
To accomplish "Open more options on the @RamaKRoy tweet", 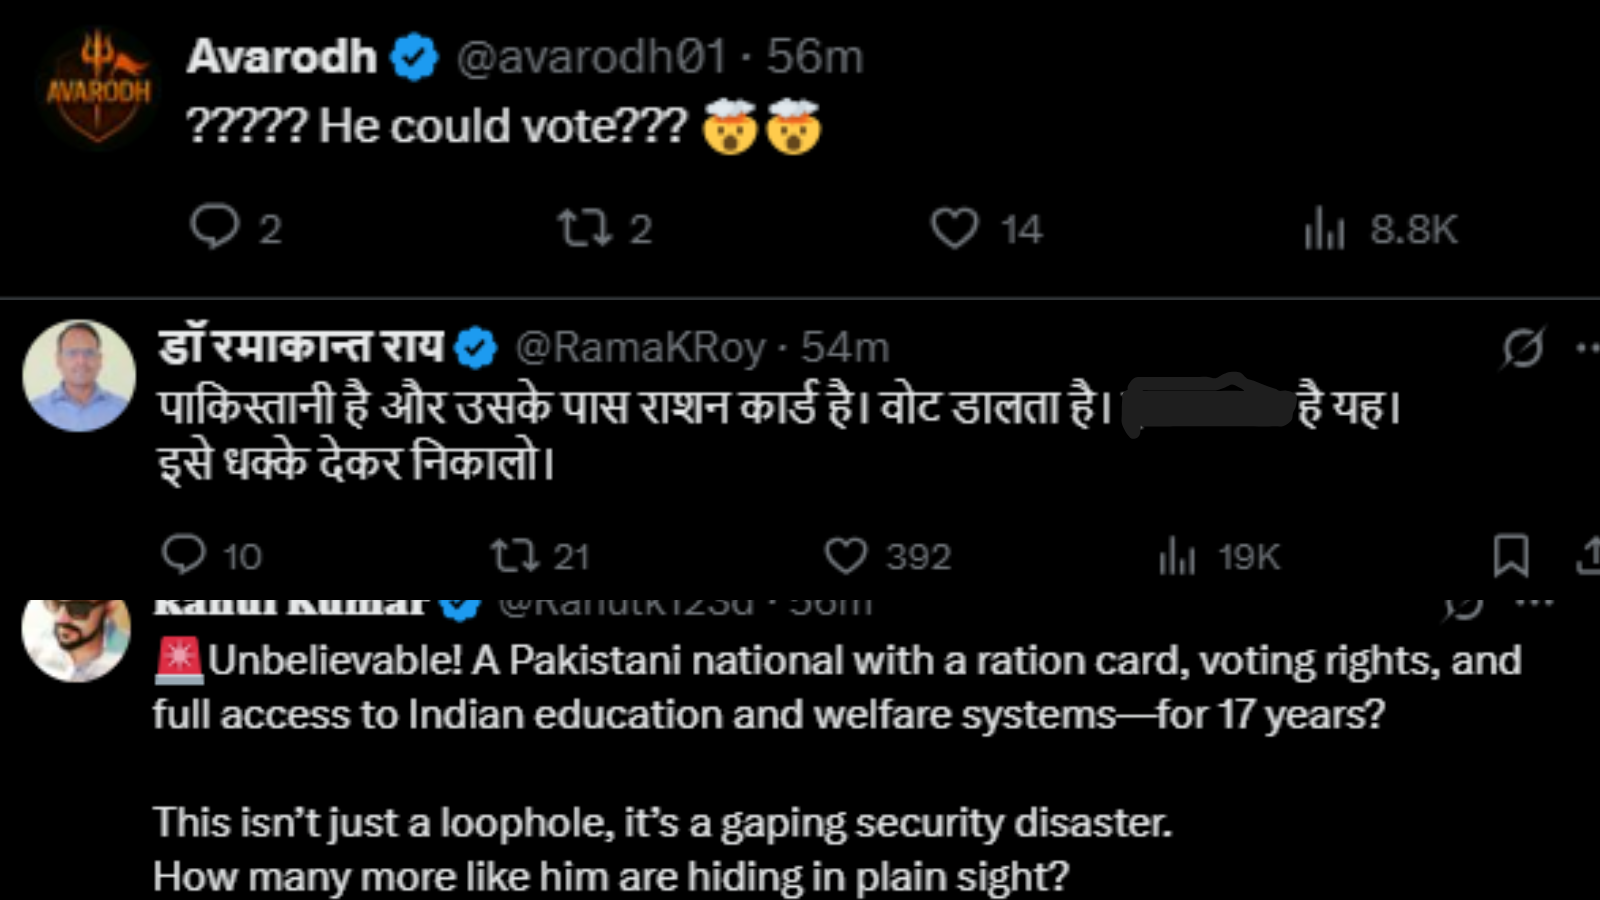I will point(1586,348).
